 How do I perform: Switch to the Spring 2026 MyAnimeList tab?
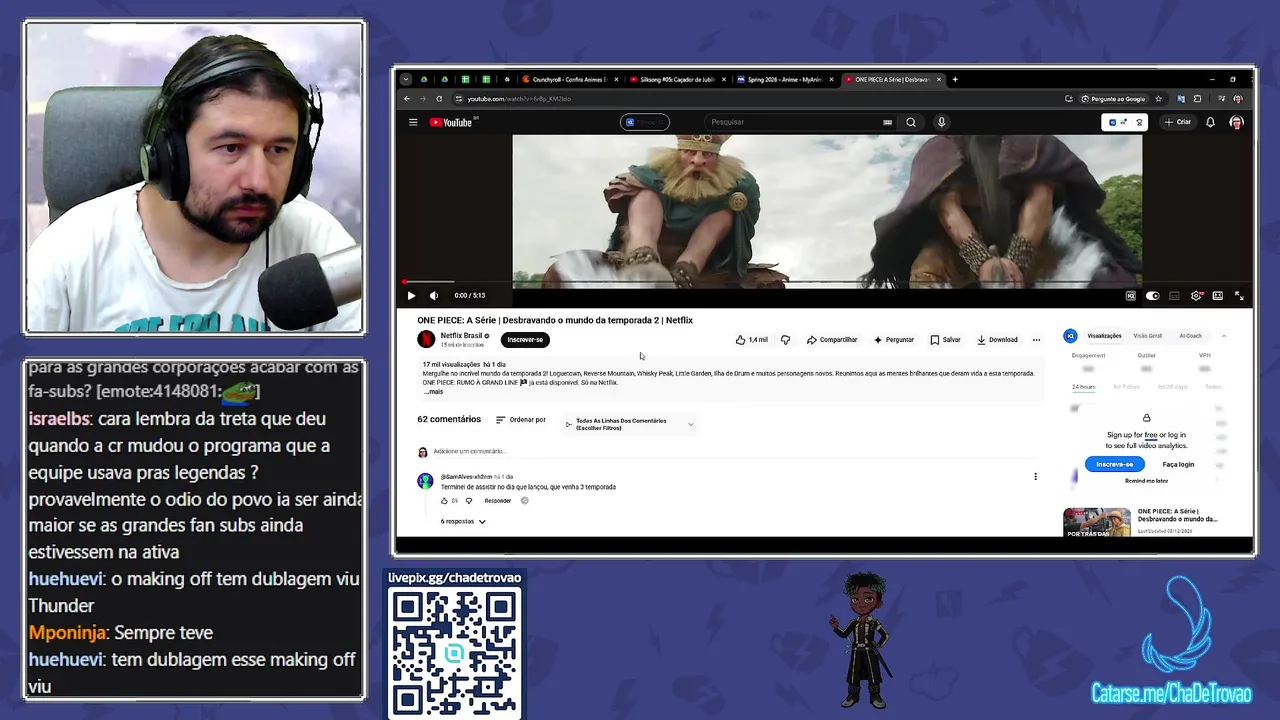point(785,79)
